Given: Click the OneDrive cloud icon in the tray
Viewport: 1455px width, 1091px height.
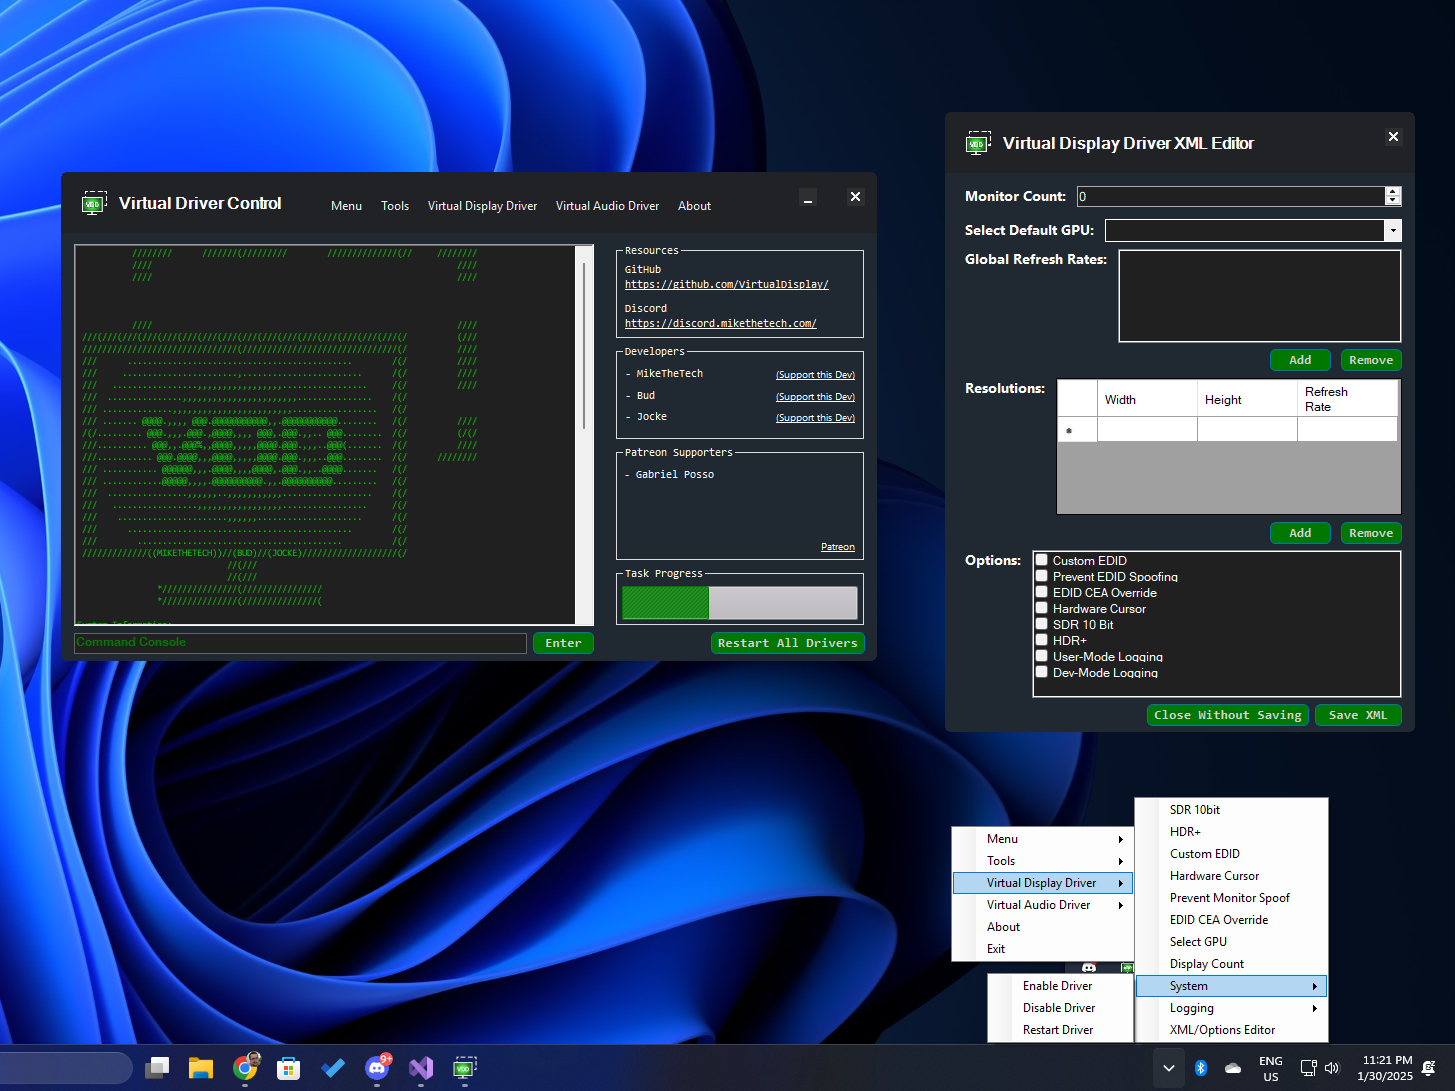Looking at the screenshot, I should [x=1232, y=1068].
